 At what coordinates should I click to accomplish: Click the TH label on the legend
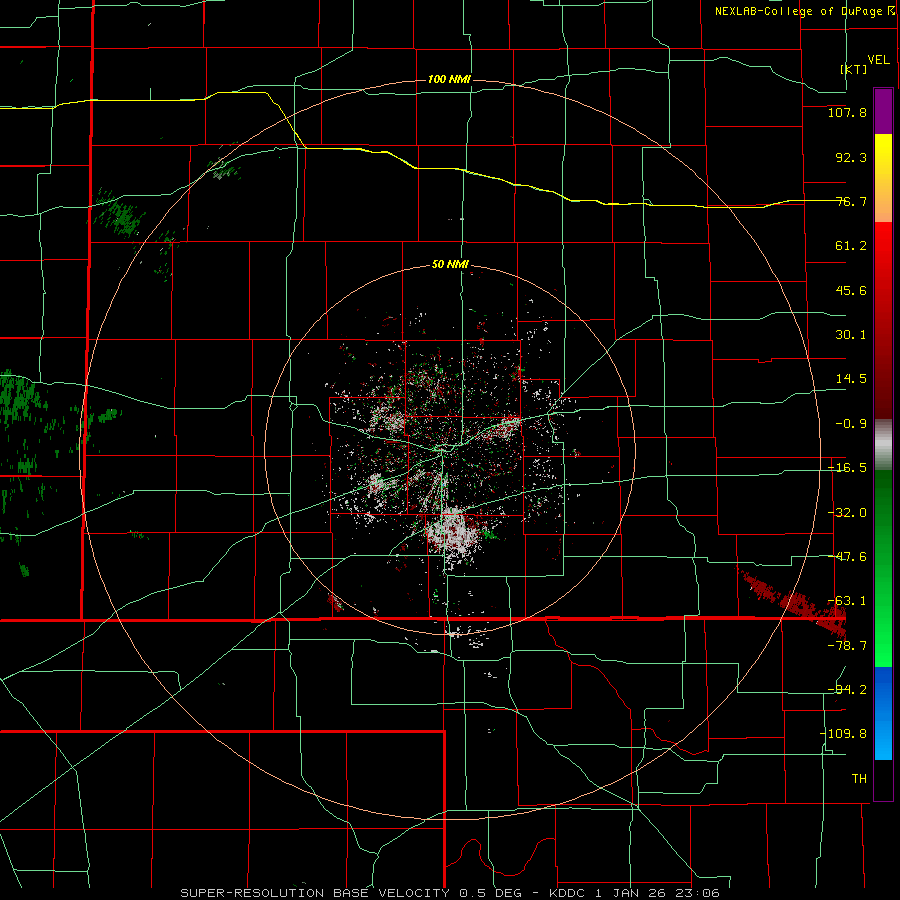[859, 778]
